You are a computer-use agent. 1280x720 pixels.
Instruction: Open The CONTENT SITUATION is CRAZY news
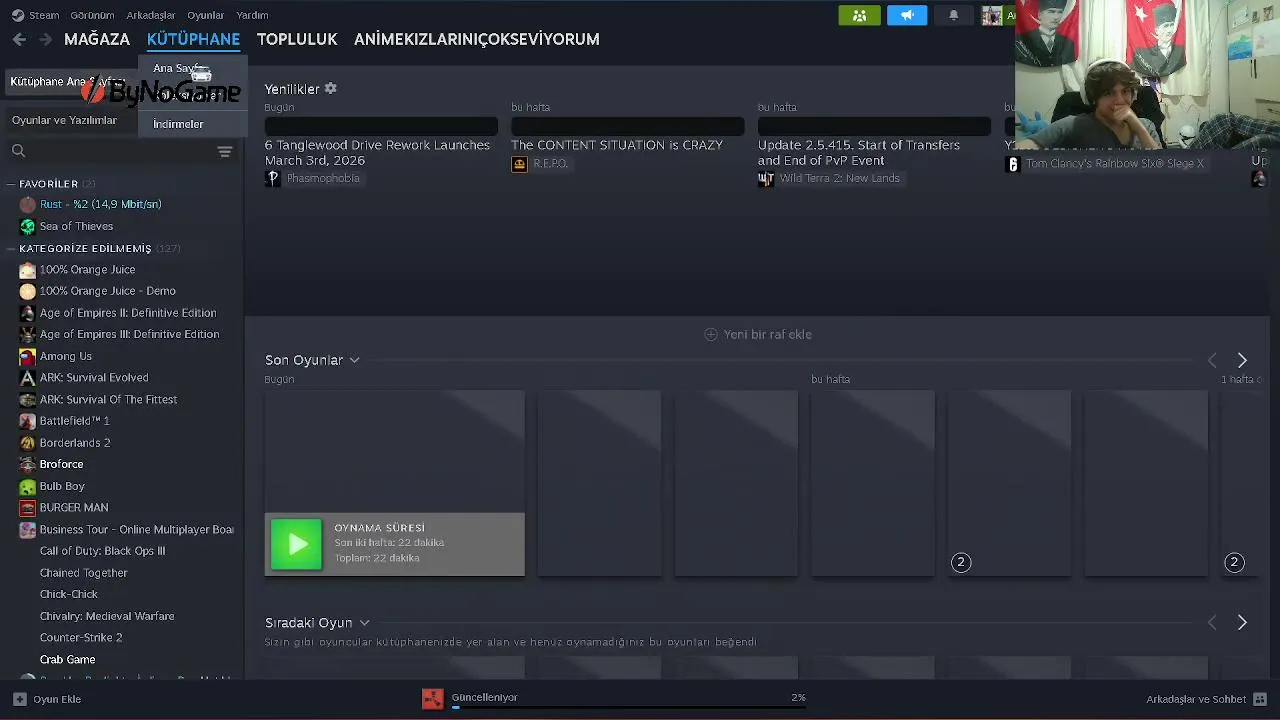tap(617, 145)
